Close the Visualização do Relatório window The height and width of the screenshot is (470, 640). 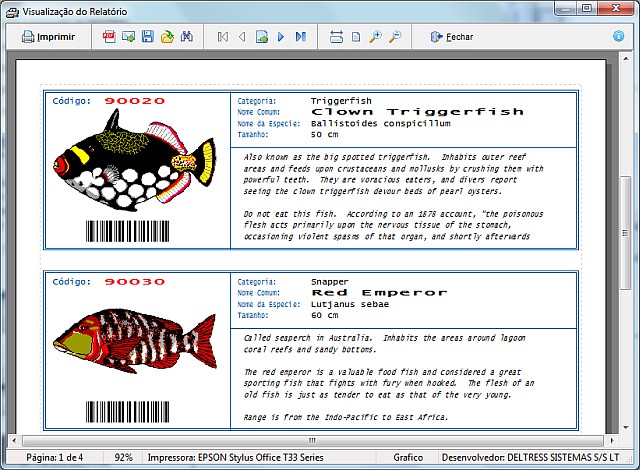pyautogui.click(x=616, y=8)
